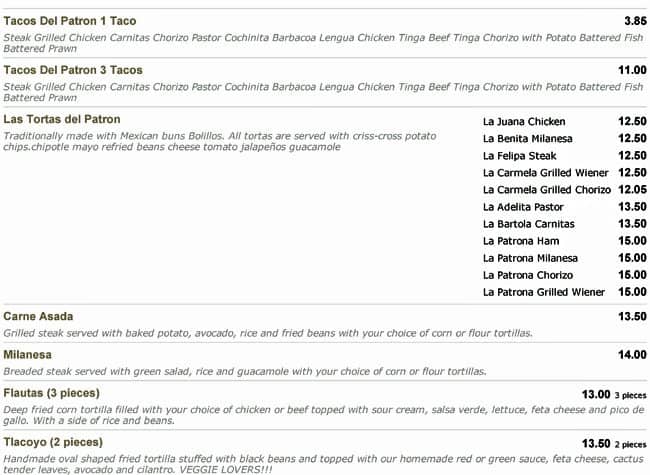650x475 pixels.
Task: Pick La Adelita Pastor torta
Action: tap(522, 207)
